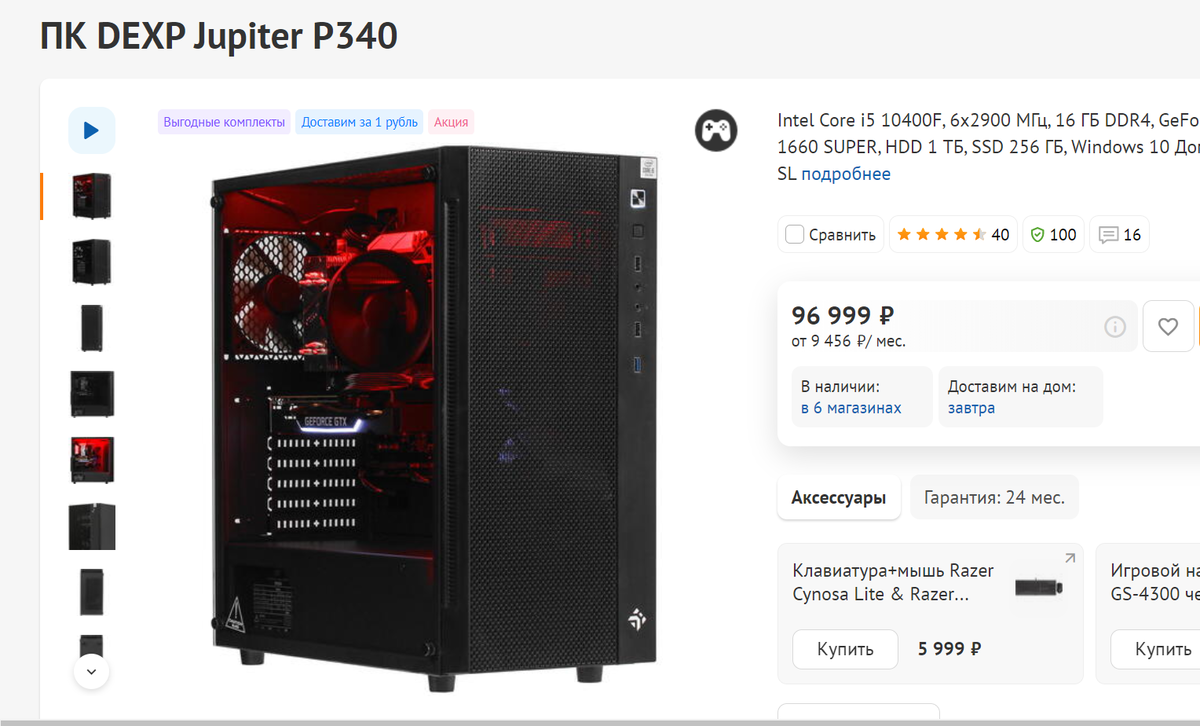Switch to Аксессуары tab
Viewport: 1200px width, 726px height.
pos(839,497)
